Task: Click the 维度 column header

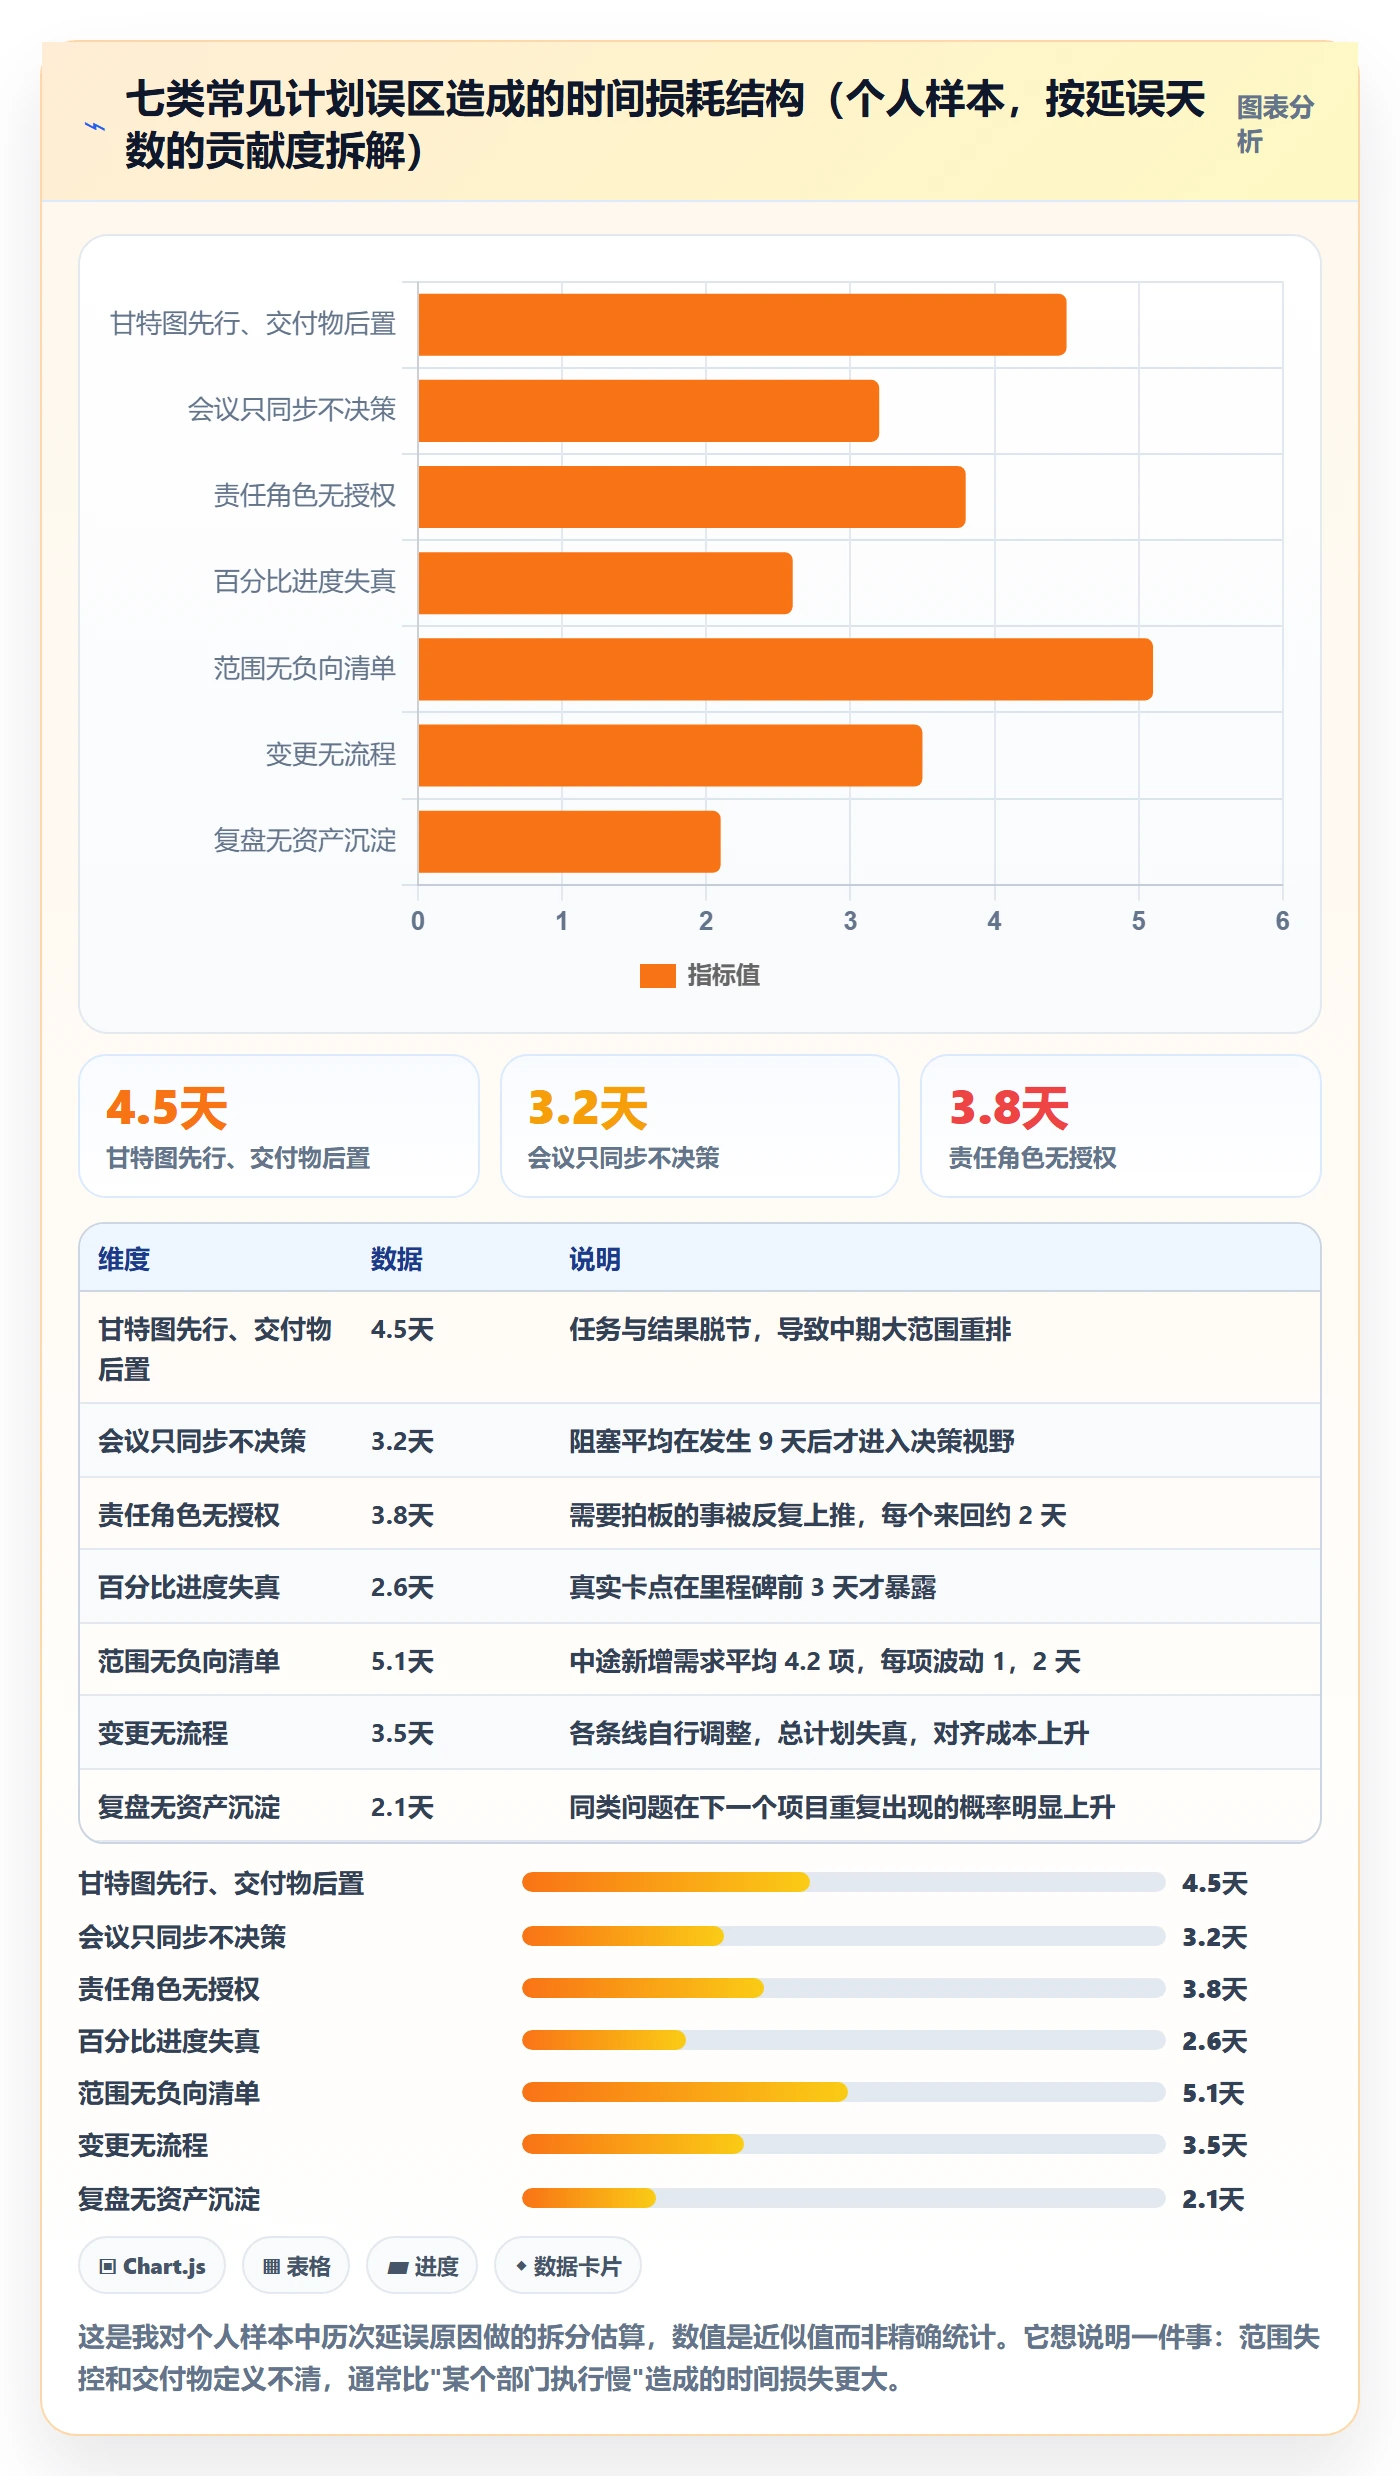Action: [x=124, y=1259]
